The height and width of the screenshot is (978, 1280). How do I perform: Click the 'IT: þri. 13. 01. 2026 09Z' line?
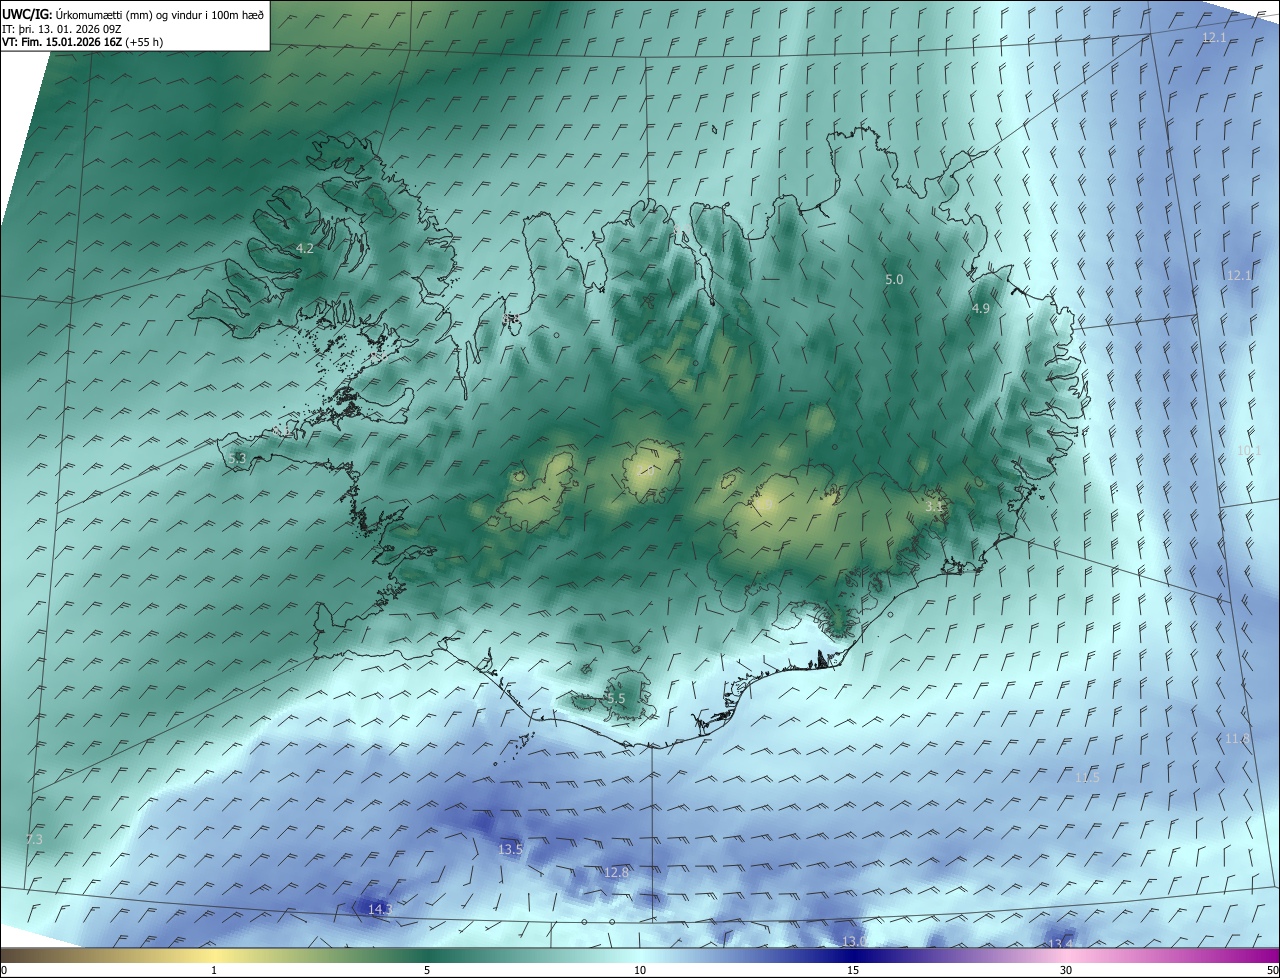(62, 28)
